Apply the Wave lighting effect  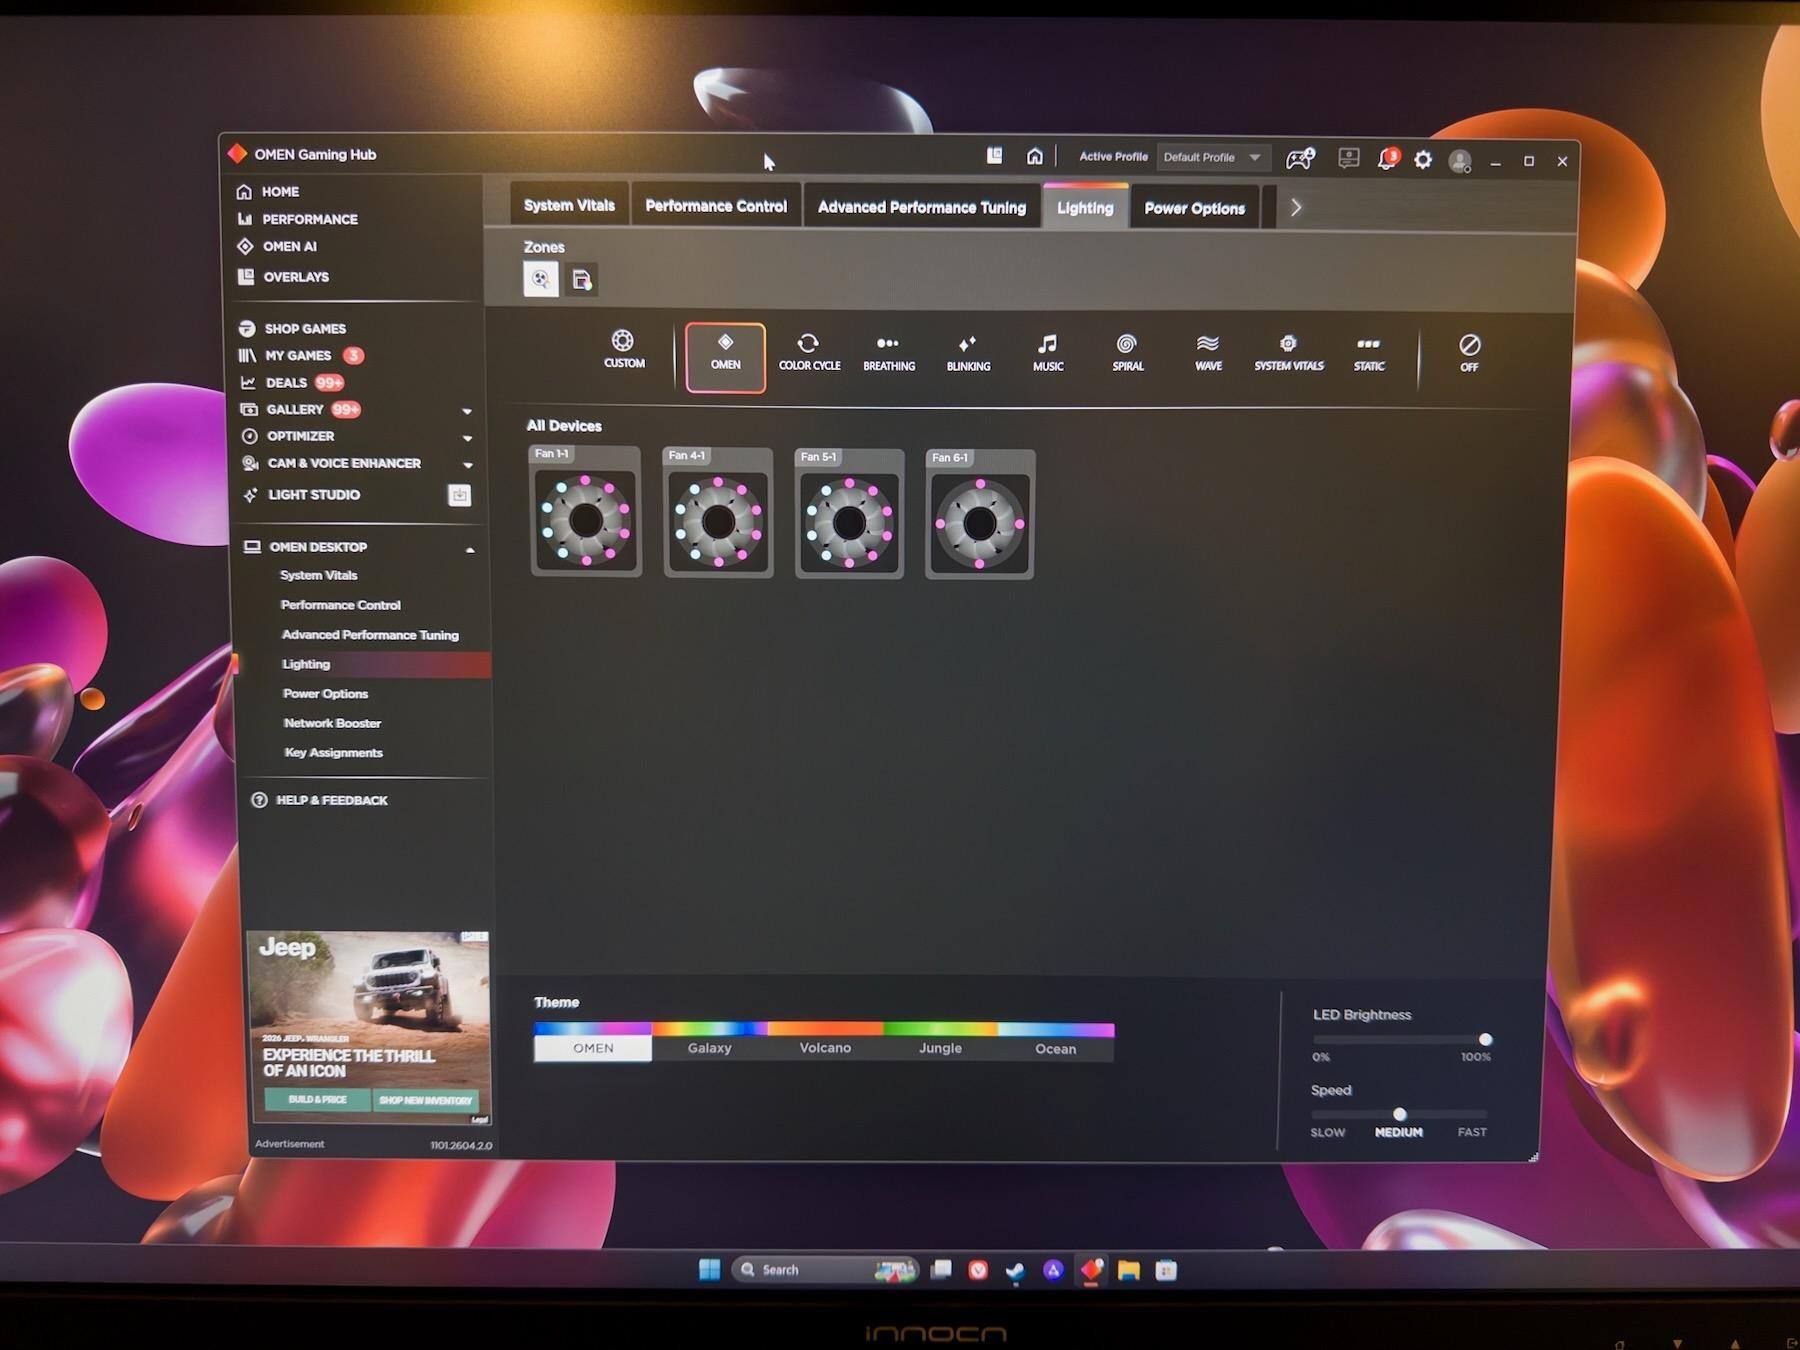tap(1208, 354)
